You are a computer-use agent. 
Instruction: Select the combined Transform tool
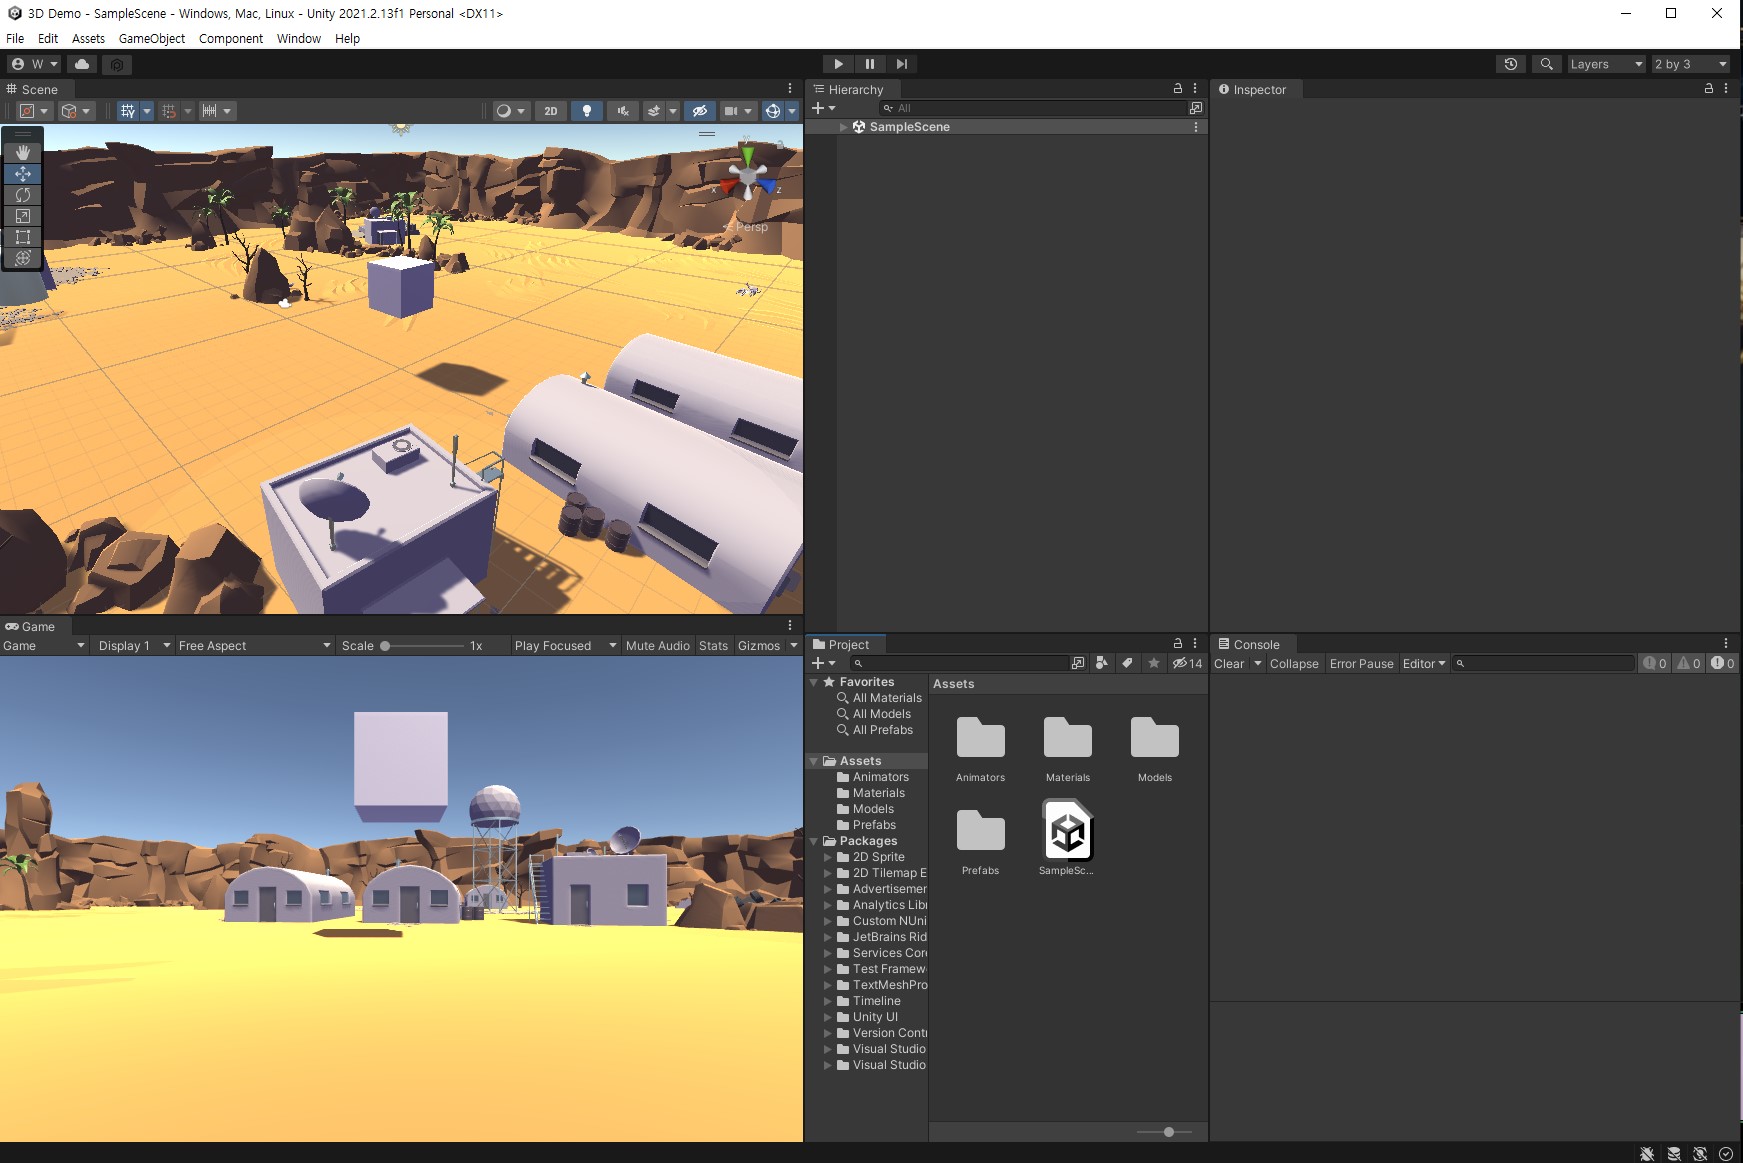coord(22,258)
